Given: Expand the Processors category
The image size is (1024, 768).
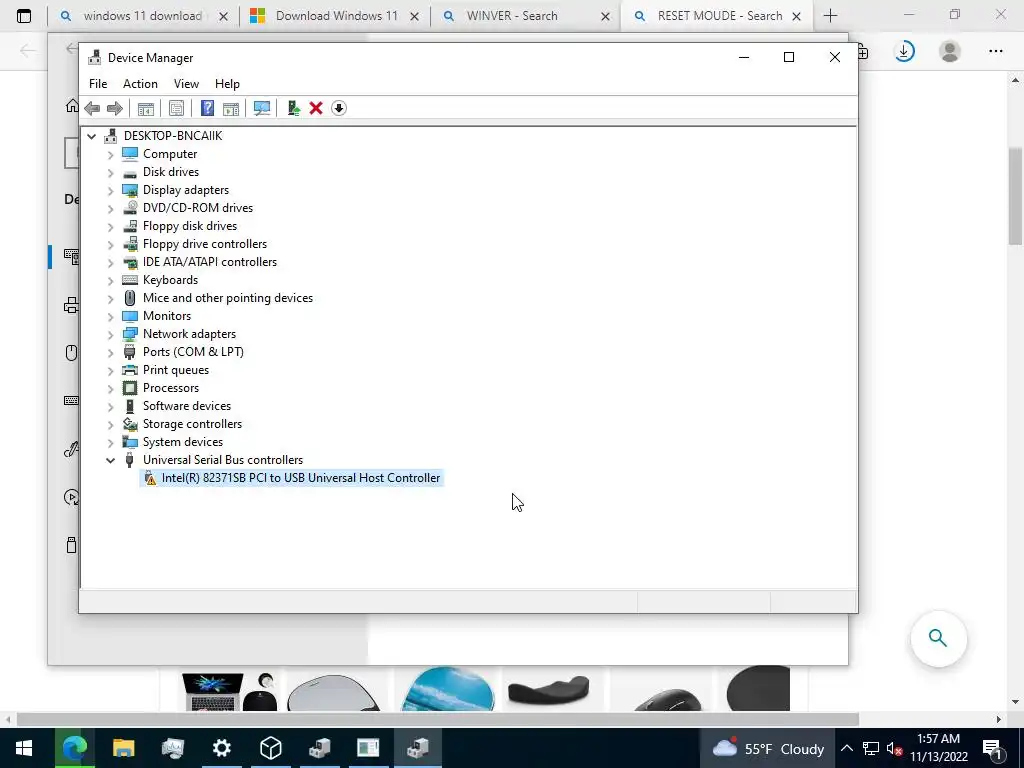Looking at the screenshot, I should pos(110,389).
